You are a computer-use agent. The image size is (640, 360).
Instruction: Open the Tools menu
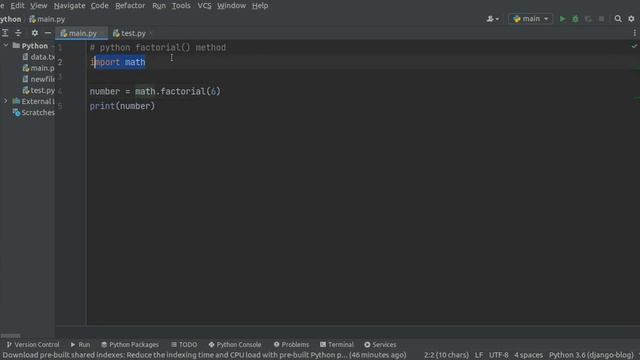point(181,6)
